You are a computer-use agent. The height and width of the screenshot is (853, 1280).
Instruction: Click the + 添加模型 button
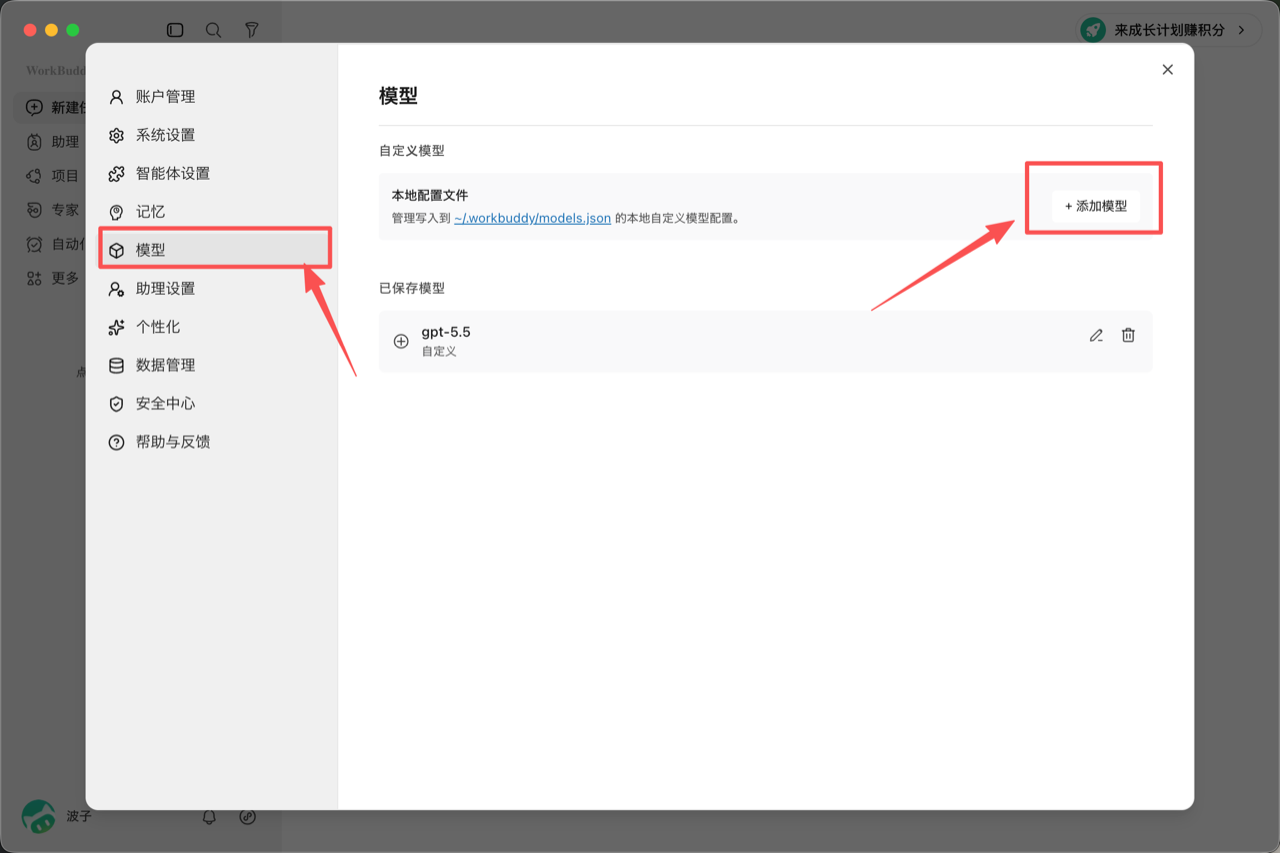[x=1096, y=206]
